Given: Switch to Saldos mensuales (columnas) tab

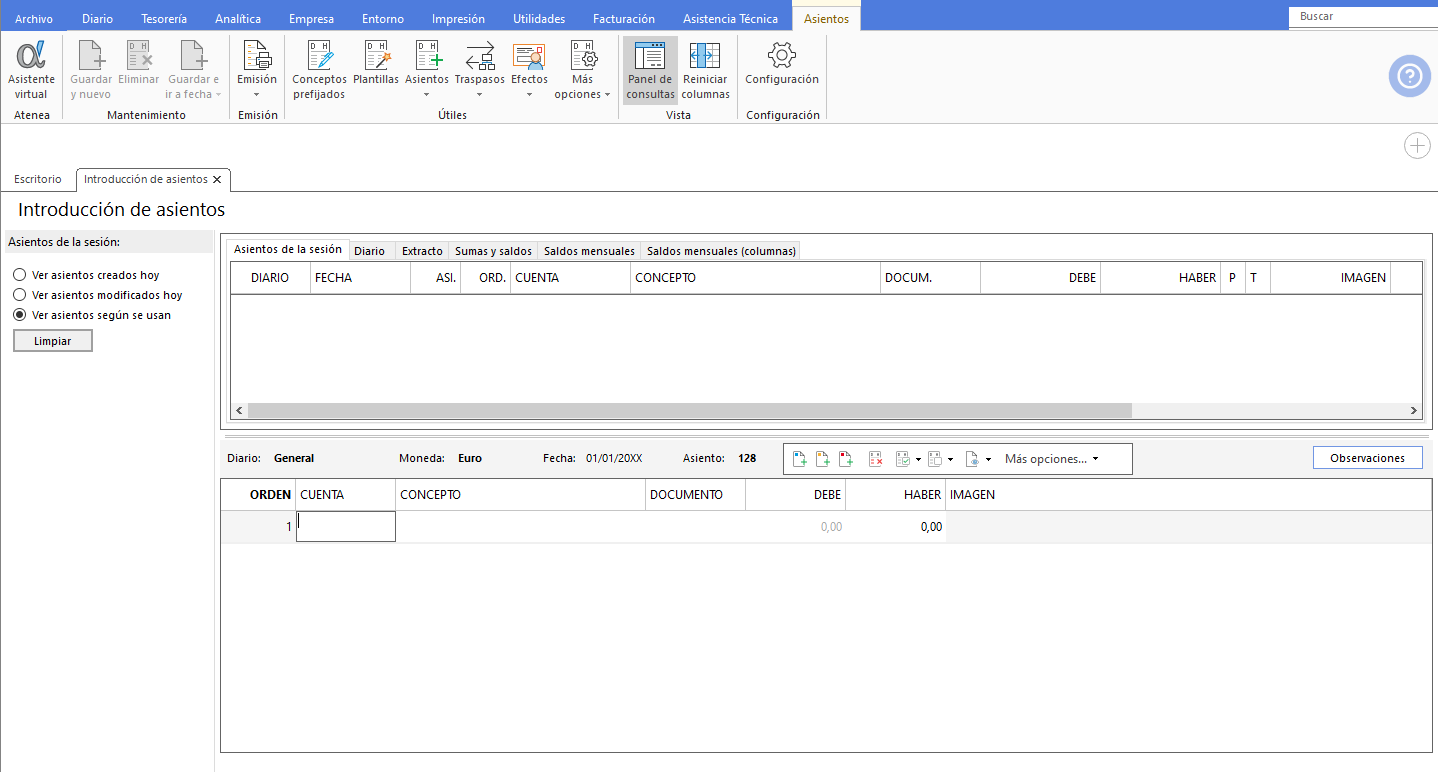Looking at the screenshot, I should tap(721, 251).
